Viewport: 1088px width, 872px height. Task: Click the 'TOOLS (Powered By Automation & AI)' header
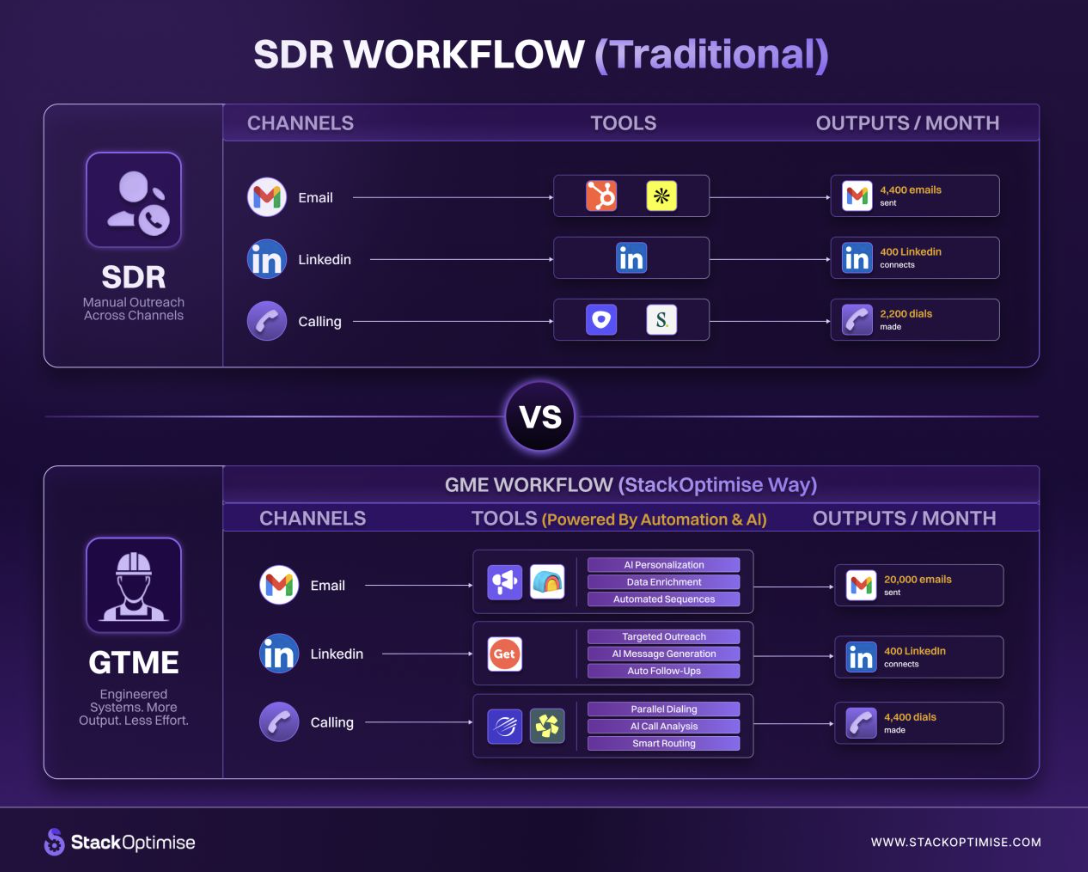(619, 519)
